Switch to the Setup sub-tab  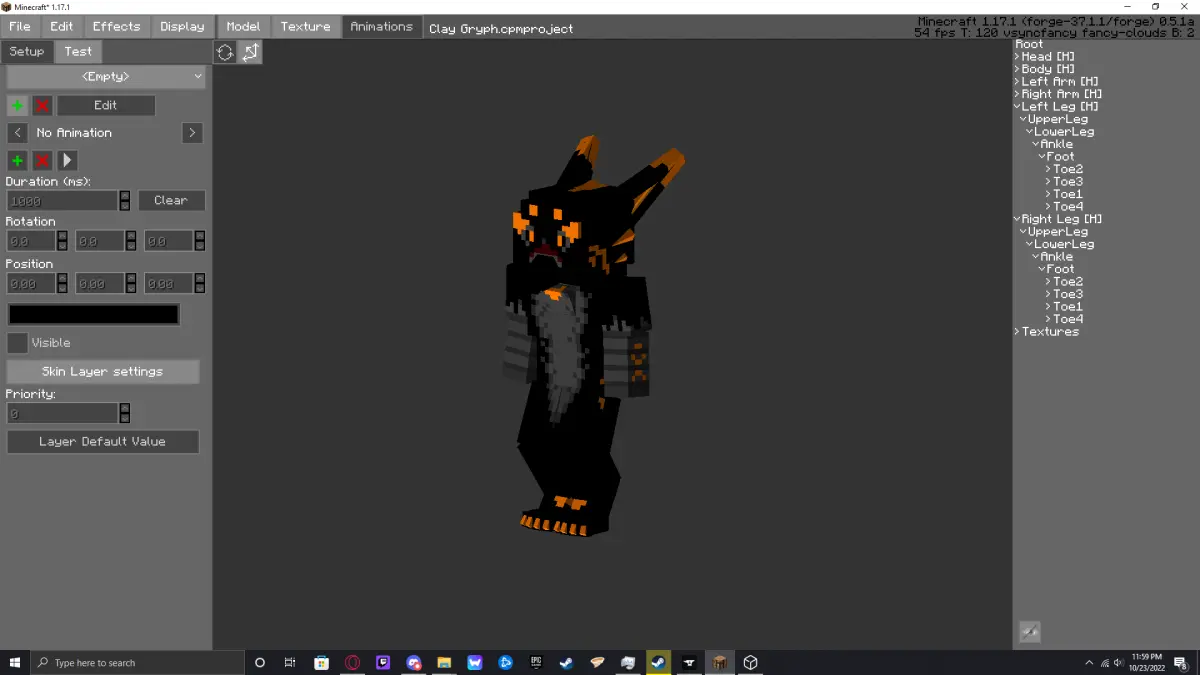[x=27, y=52]
